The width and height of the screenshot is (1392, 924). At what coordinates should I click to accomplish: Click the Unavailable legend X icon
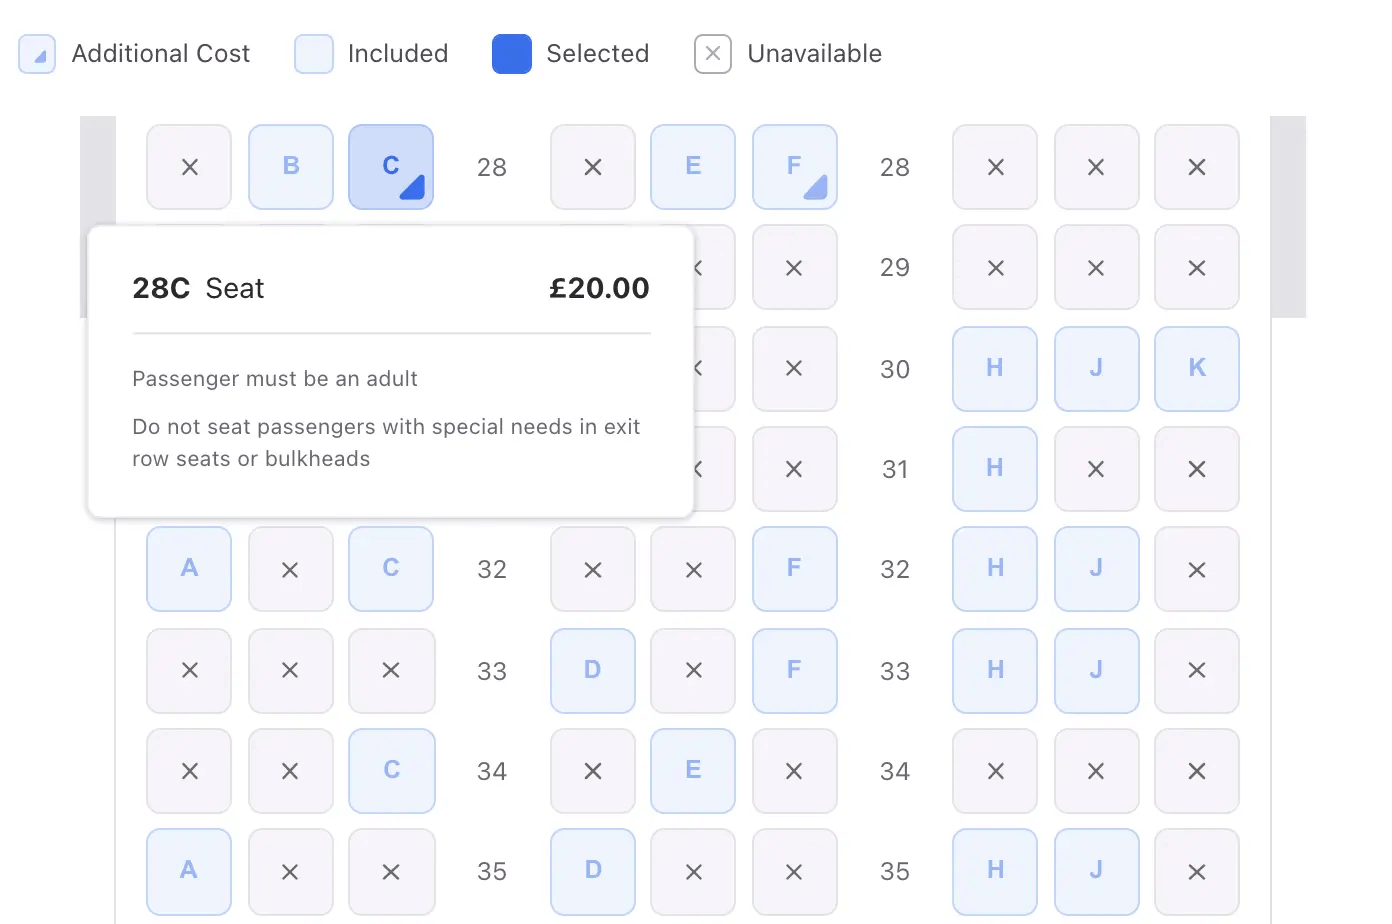pyautogui.click(x=713, y=54)
